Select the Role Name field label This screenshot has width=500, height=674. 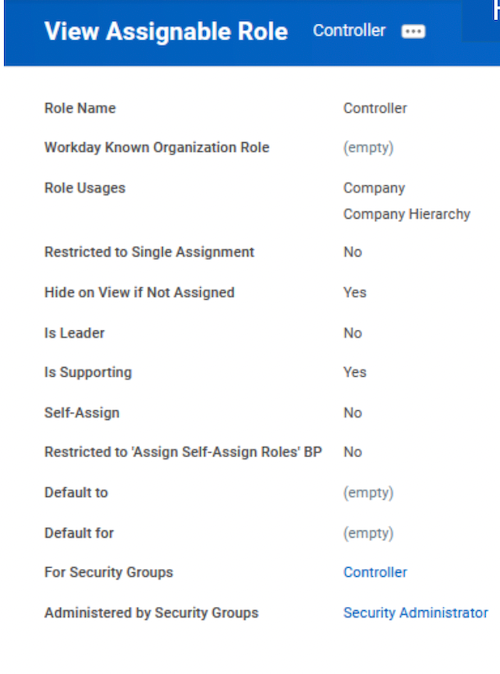[80, 108]
